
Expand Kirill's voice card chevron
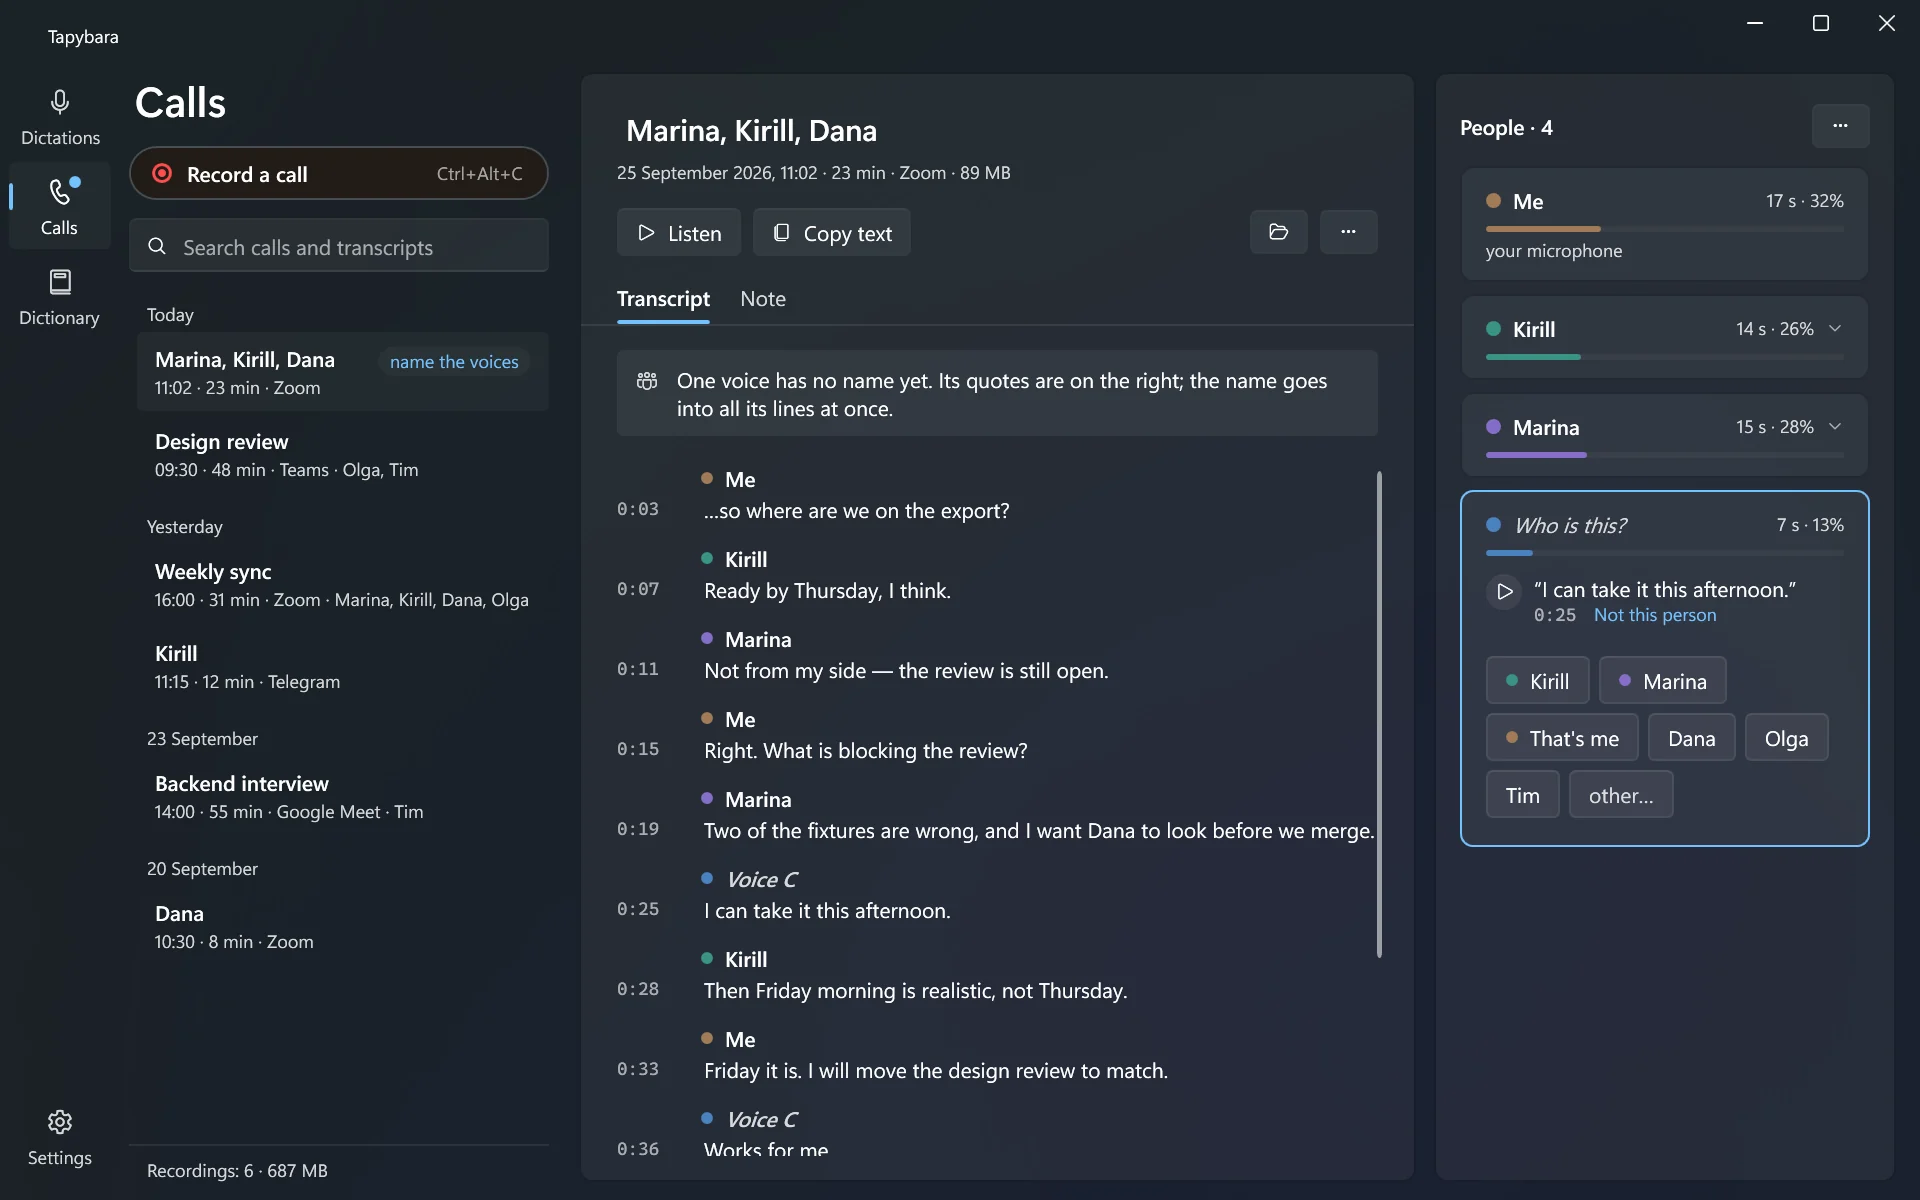[x=1835, y=328]
